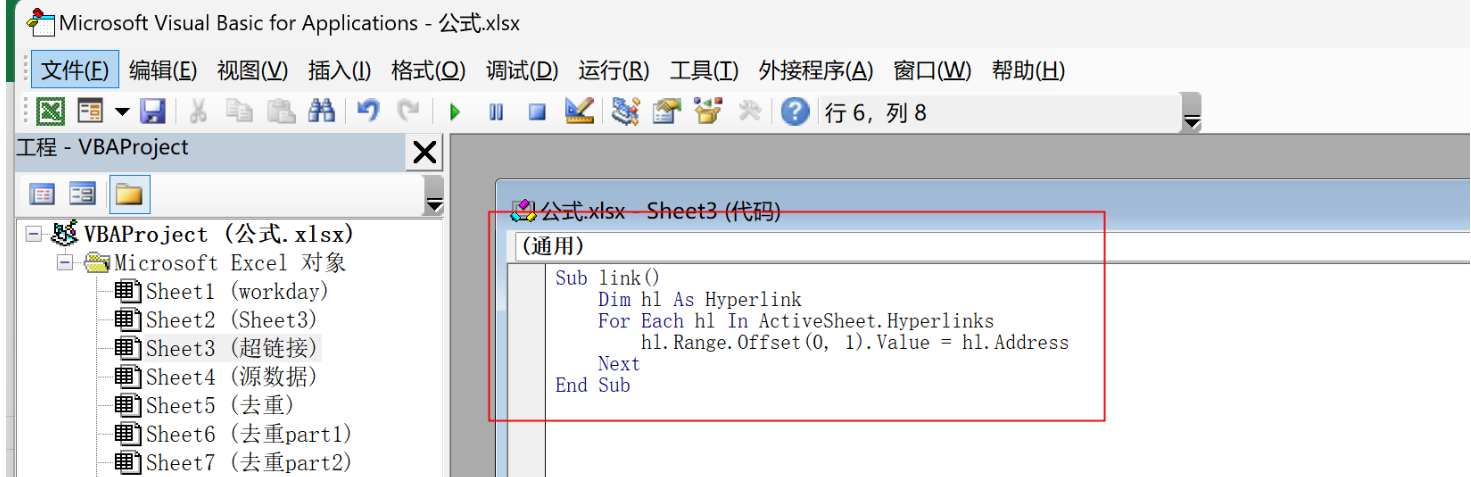Click the code window title 公式.xlsx - Sheet3 (代码)
Screen dimensions: 1471x477
[660, 211]
